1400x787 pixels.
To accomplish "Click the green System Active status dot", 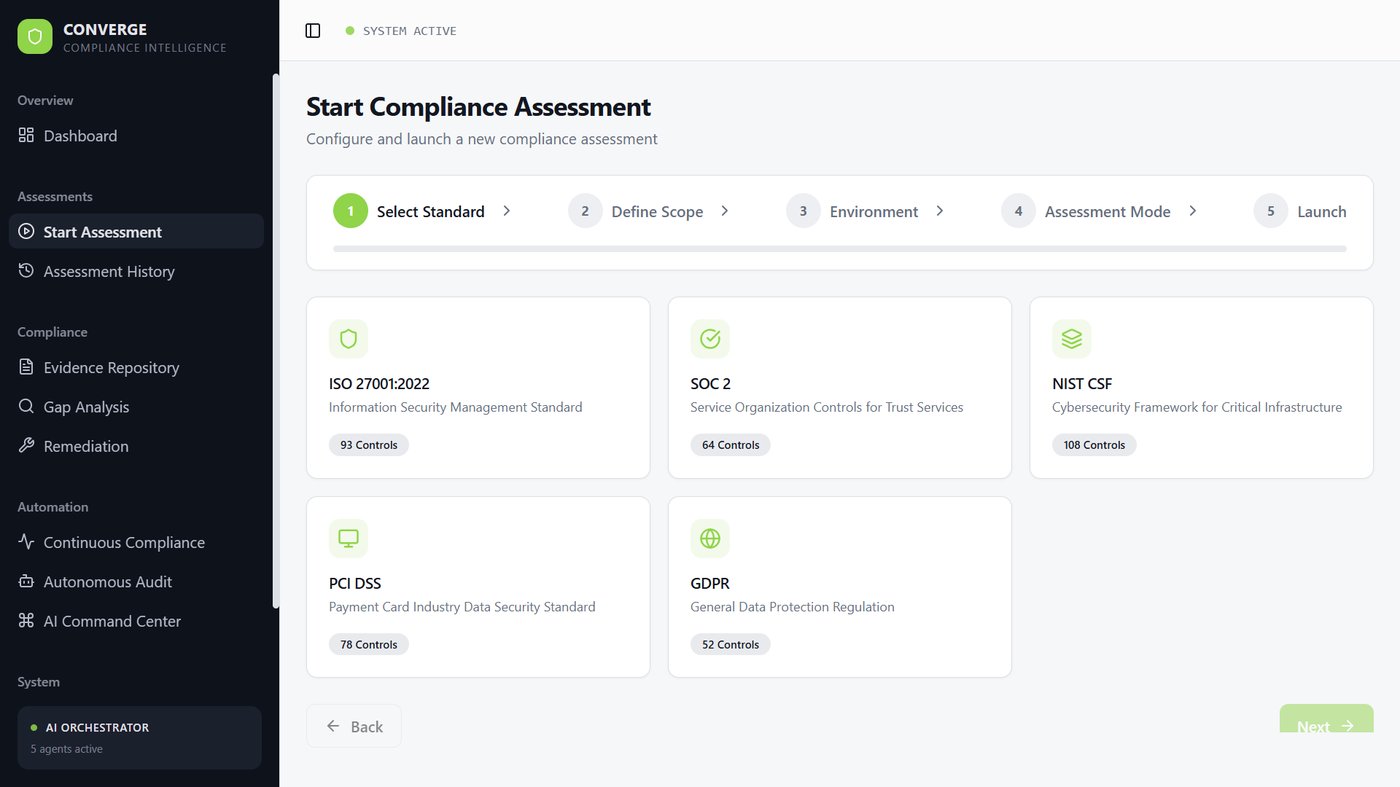I will 350,31.
